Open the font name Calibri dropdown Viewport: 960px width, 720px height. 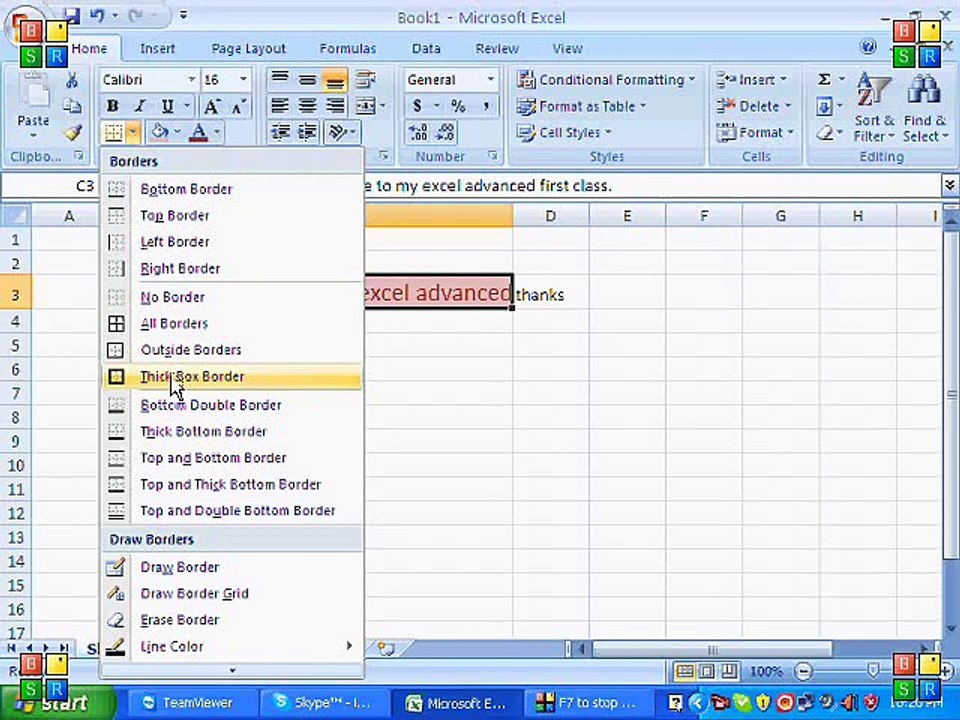[191, 80]
